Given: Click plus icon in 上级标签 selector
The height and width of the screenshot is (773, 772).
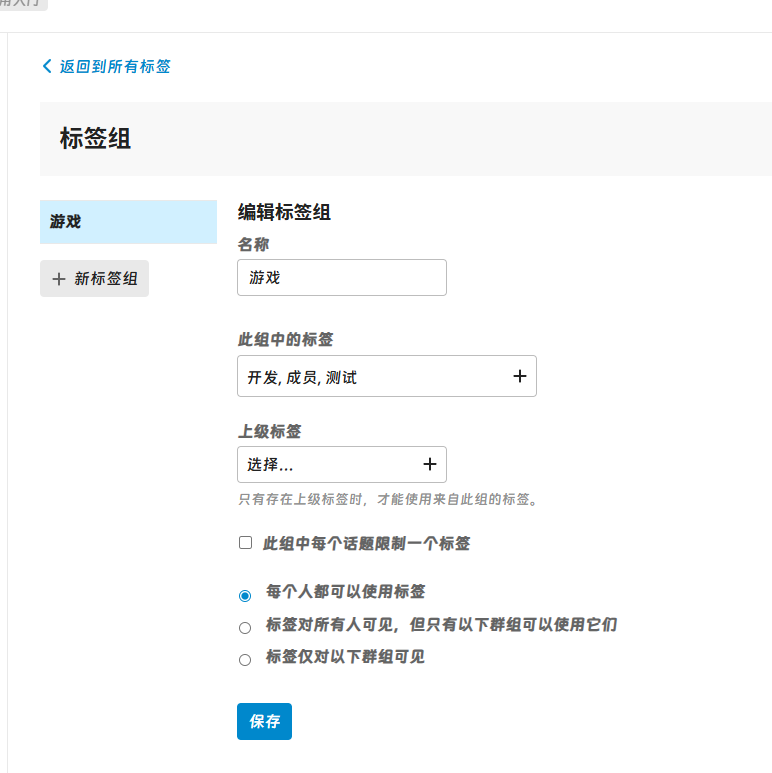Looking at the screenshot, I should coord(429,464).
